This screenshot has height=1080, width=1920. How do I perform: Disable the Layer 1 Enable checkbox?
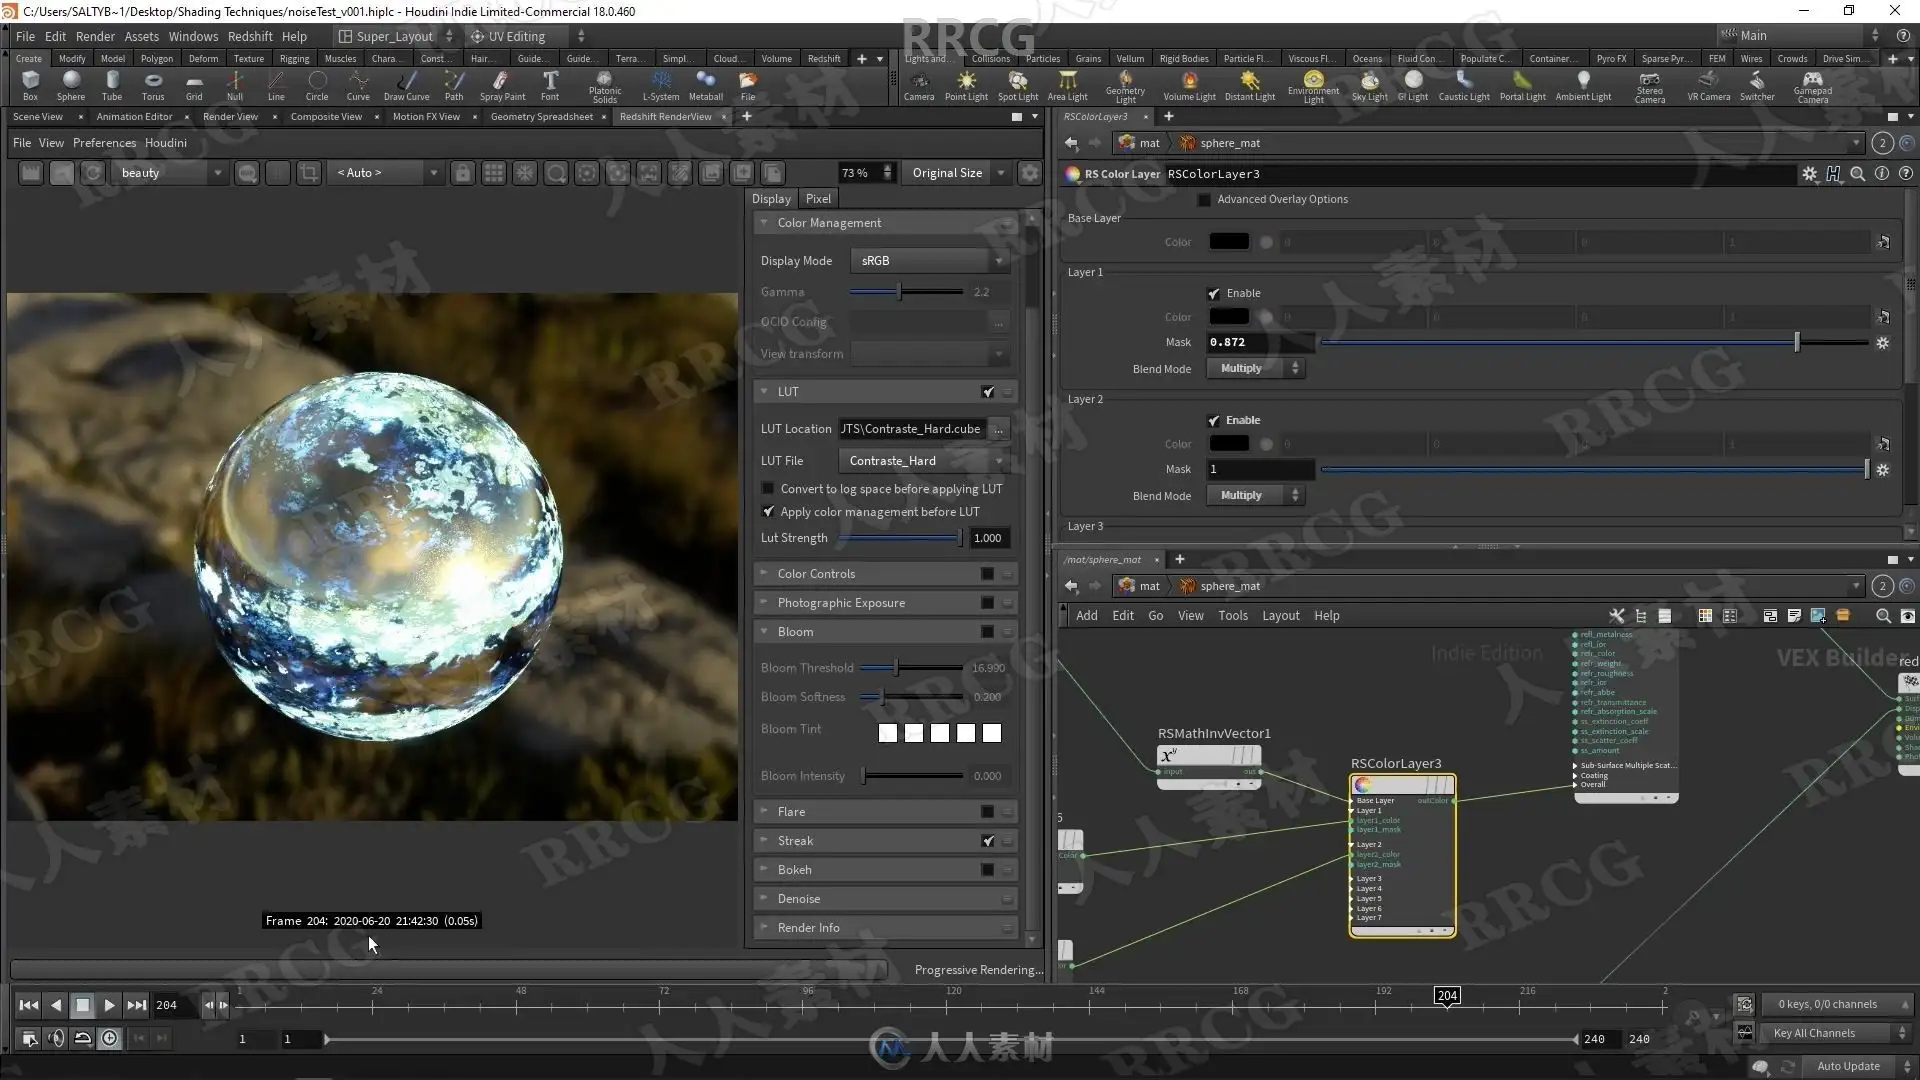pyautogui.click(x=1213, y=293)
